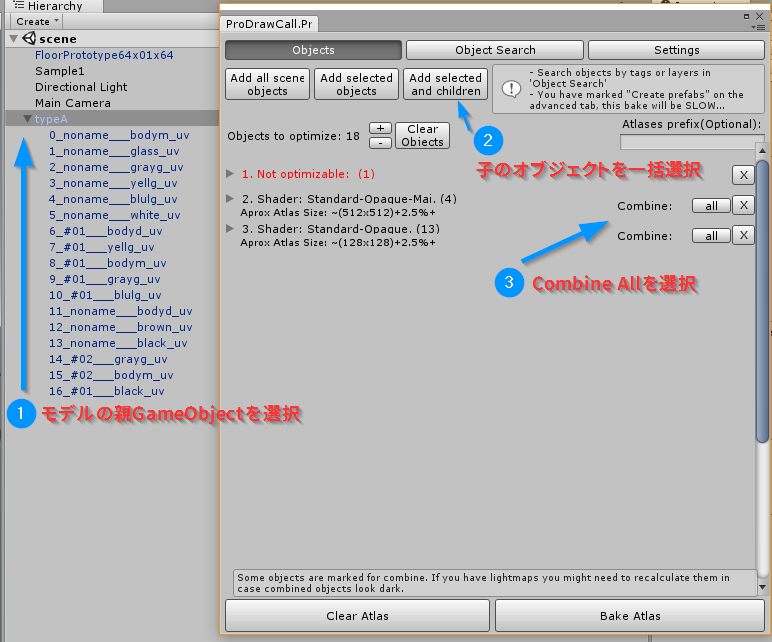Expand the Shader Standard-Opaque-Mai group

click(x=229, y=198)
